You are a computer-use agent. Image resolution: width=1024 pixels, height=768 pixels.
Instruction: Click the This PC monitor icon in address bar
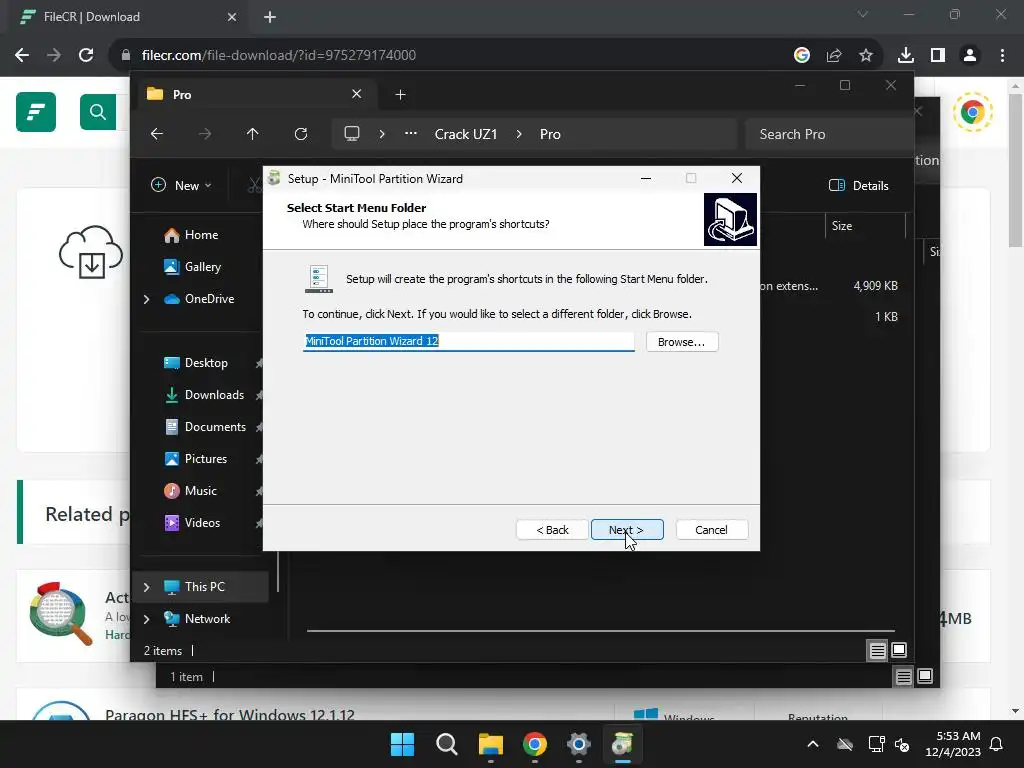click(352, 134)
